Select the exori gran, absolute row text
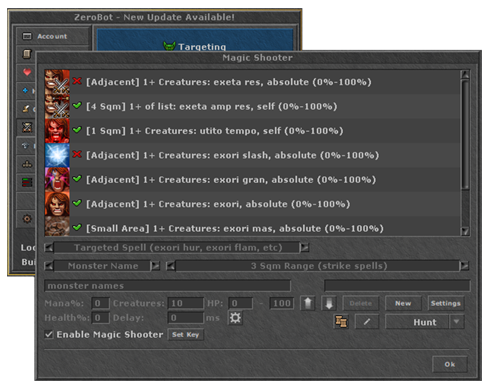Viewport: 490px width, 390px height. [x=231, y=179]
